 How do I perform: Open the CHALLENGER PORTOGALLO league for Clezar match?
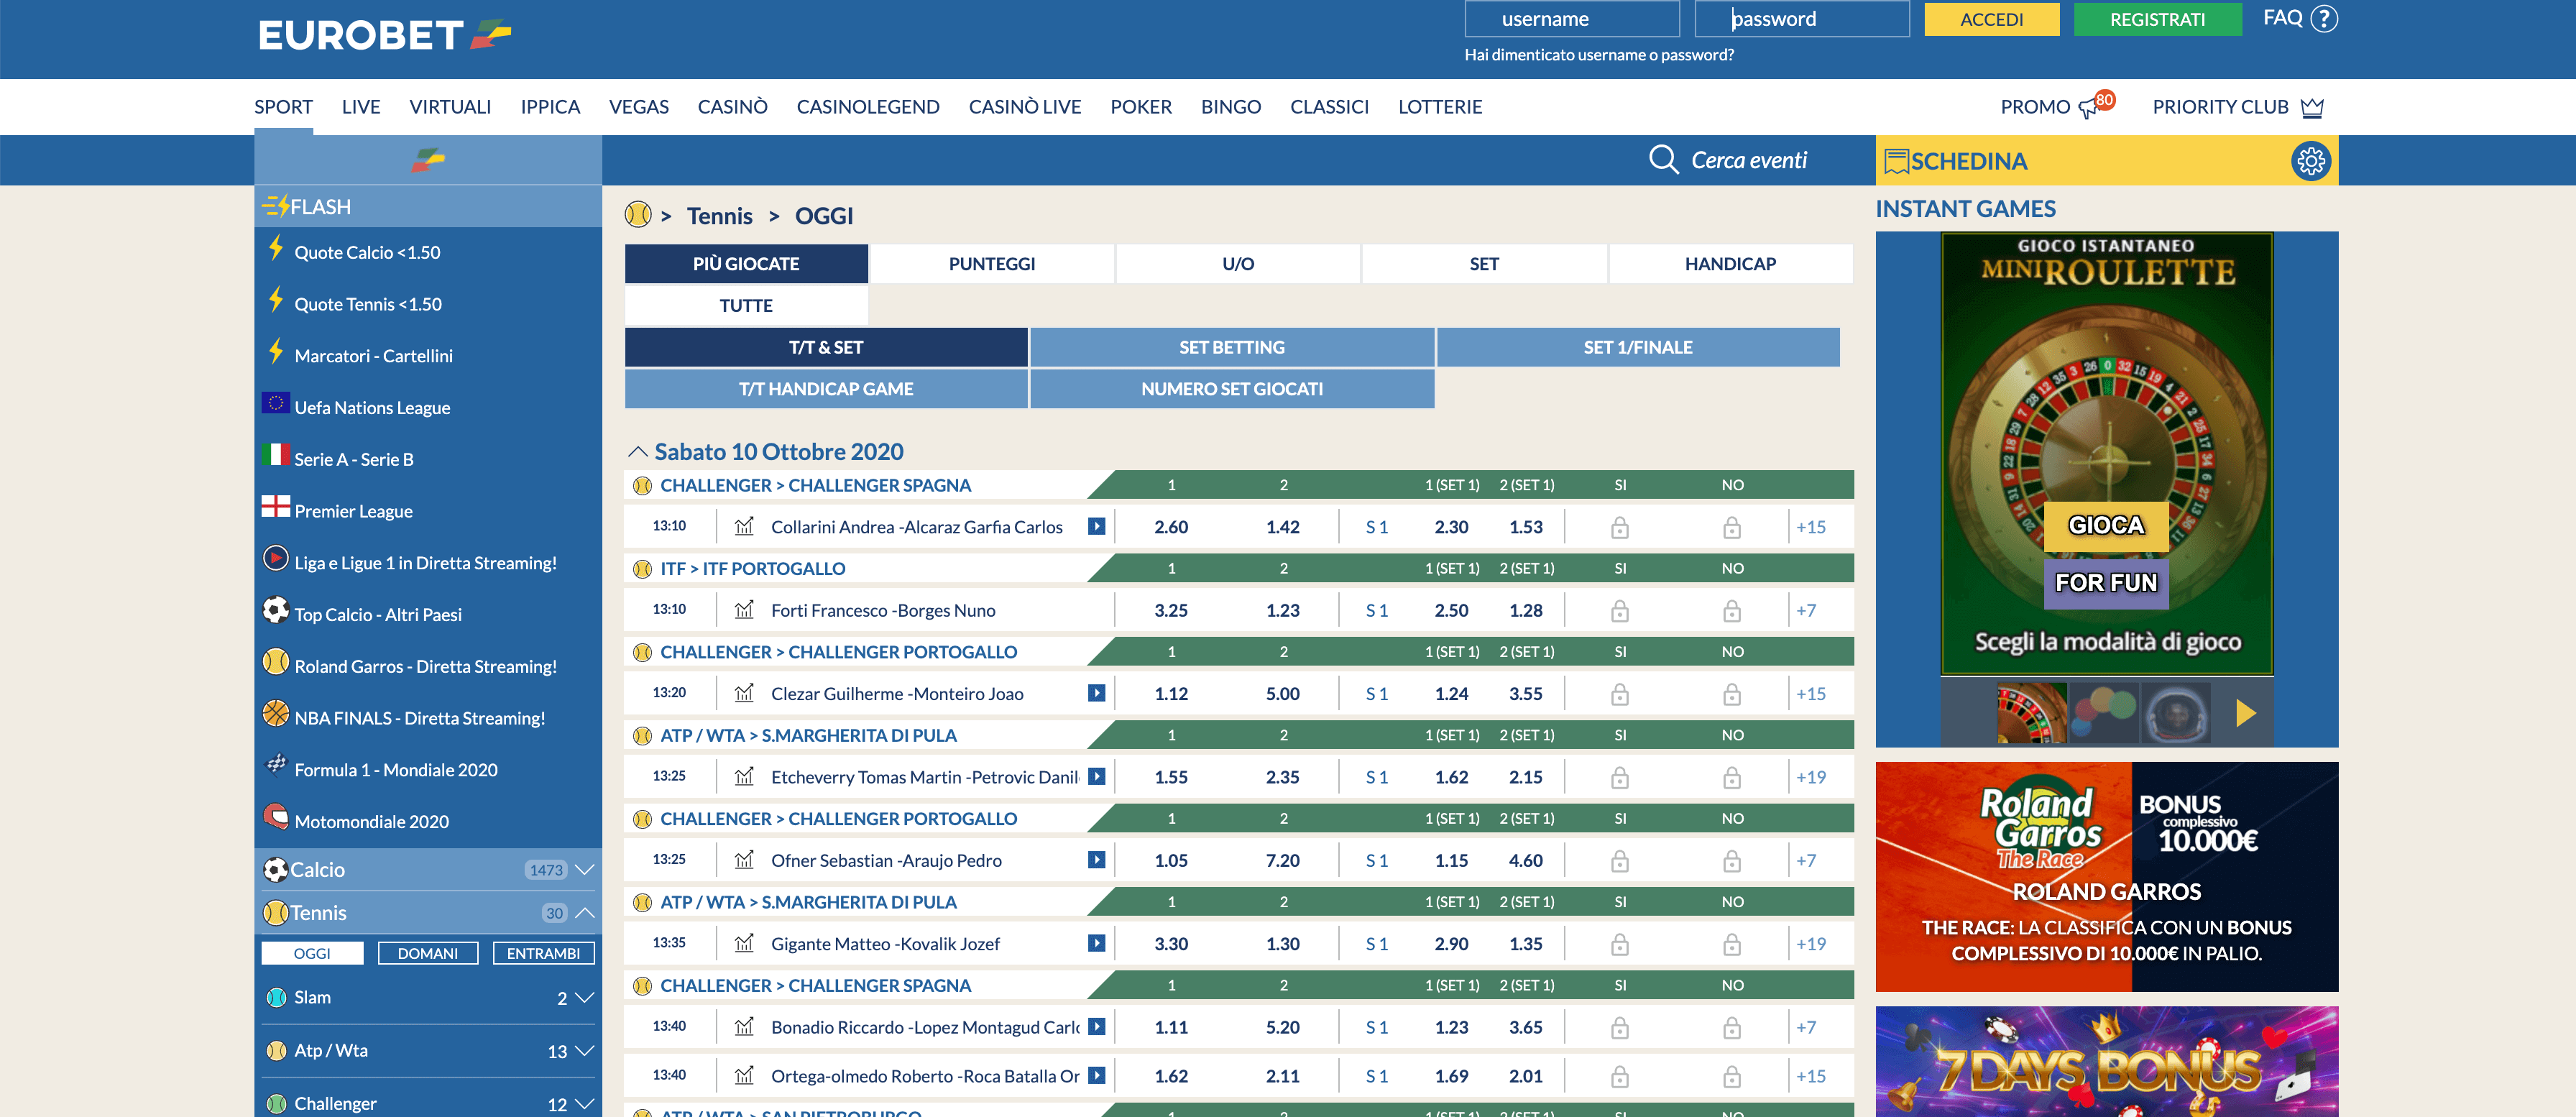click(838, 652)
